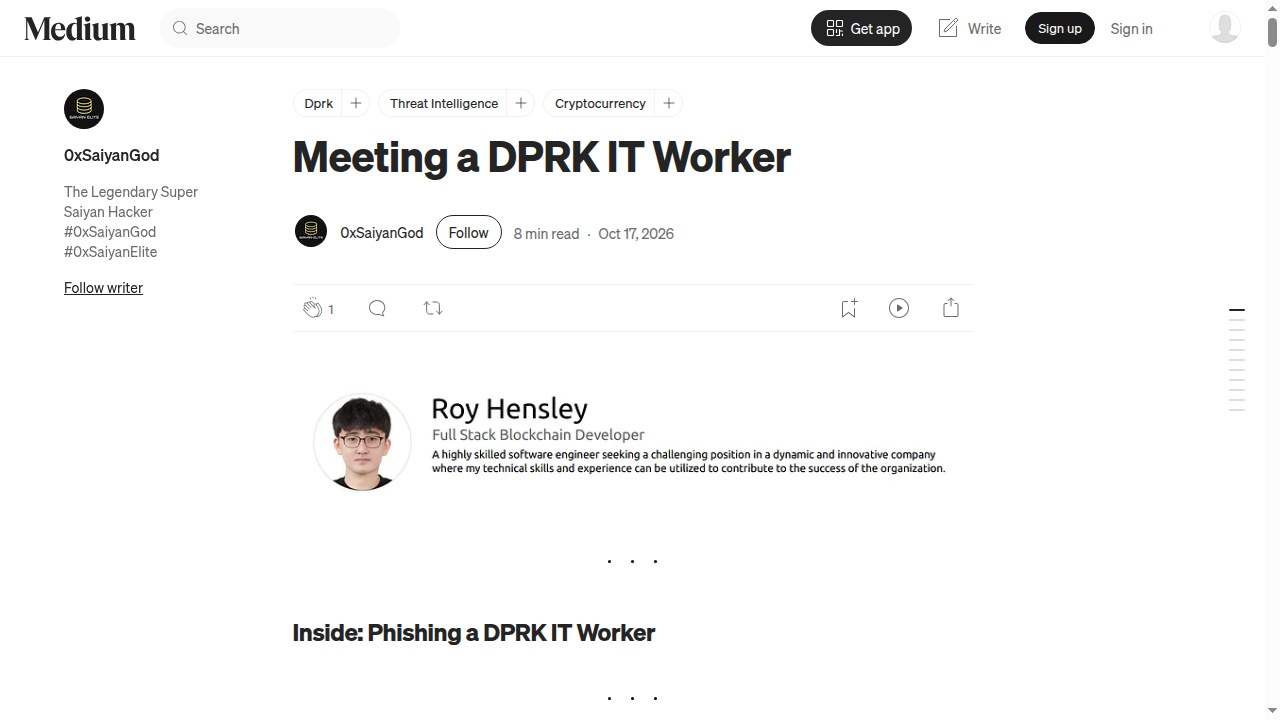This screenshot has height=720, width=1280.
Task: Click the "Oct 17, 2026" date
Action: coord(636,233)
